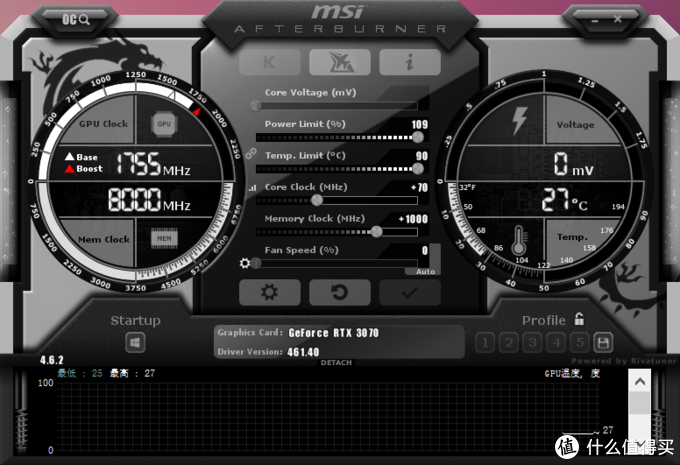The height and width of the screenshot is (465, 680).
Task: Apply settings with the checkmark button
Action: 410,292
